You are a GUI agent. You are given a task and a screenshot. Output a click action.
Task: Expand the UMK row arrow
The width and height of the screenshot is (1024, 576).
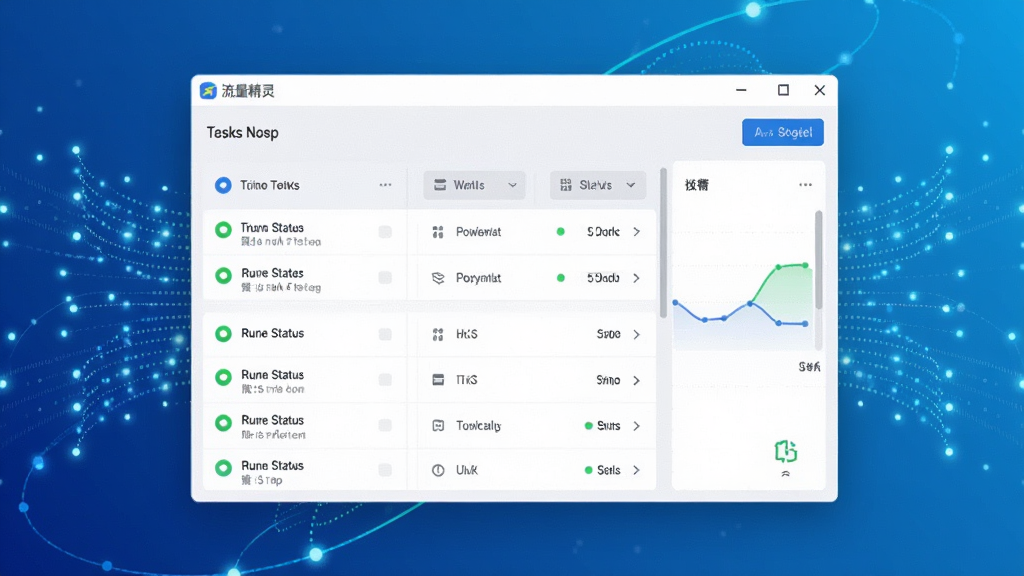click(x=637, y=470)
